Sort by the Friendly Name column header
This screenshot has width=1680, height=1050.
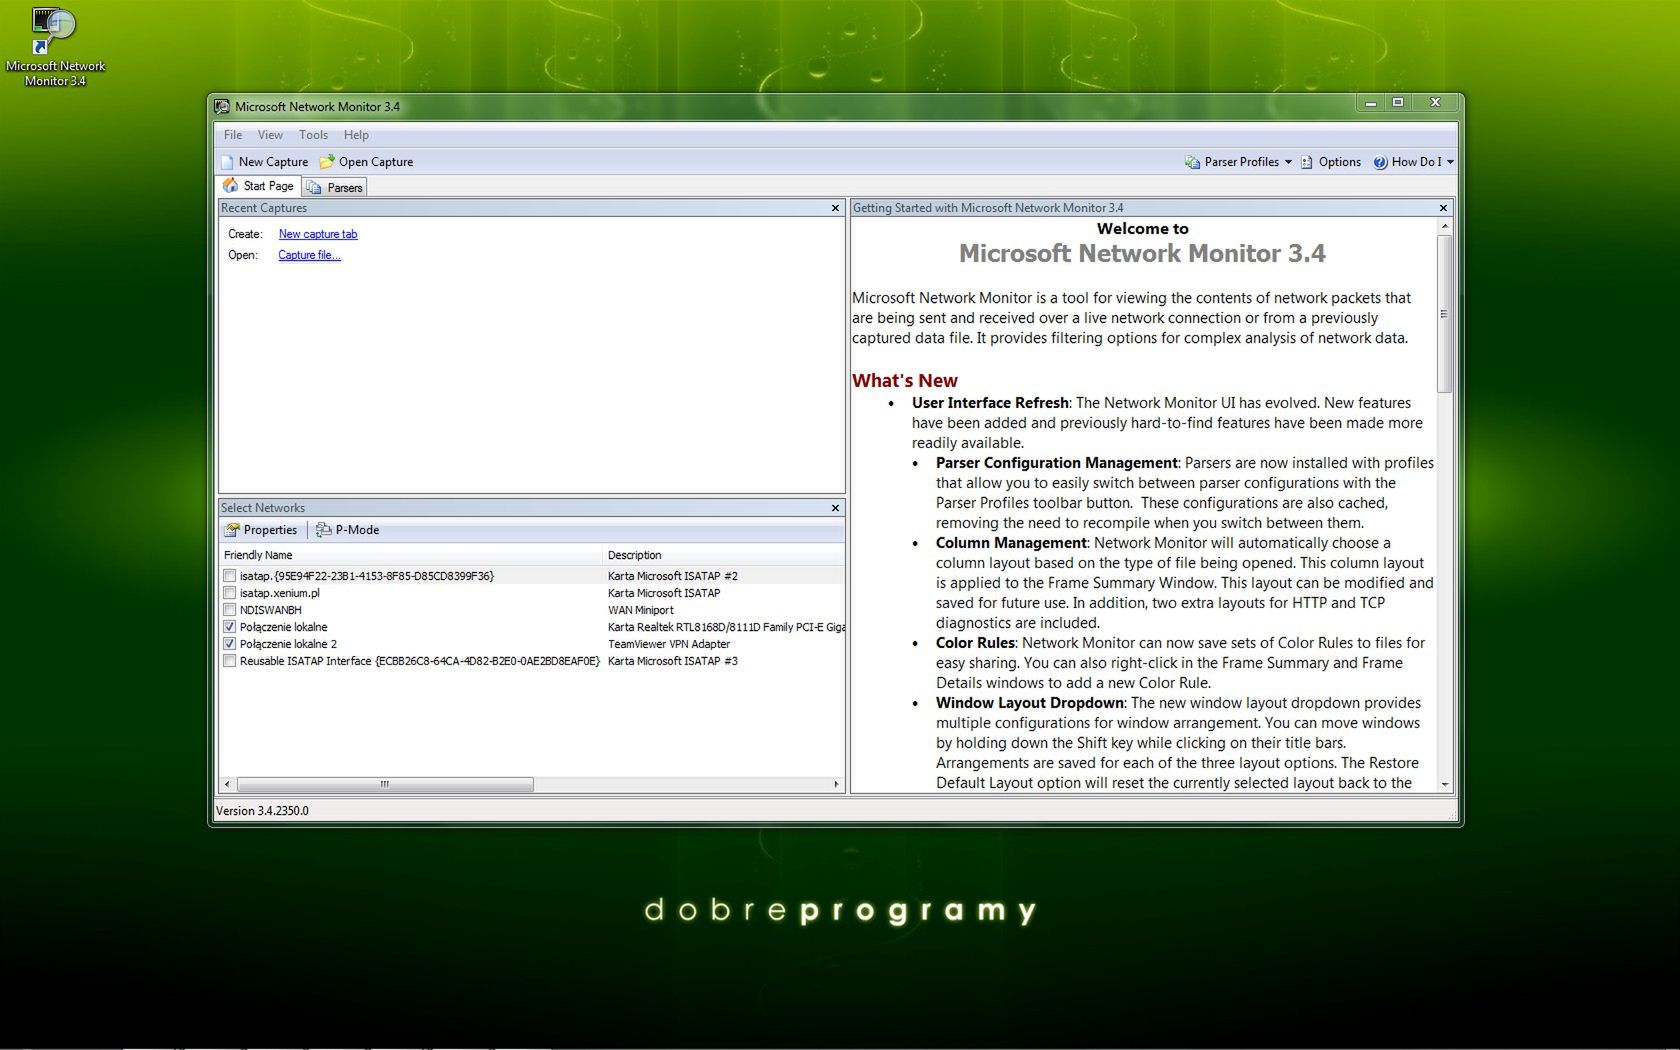point(411,555)
